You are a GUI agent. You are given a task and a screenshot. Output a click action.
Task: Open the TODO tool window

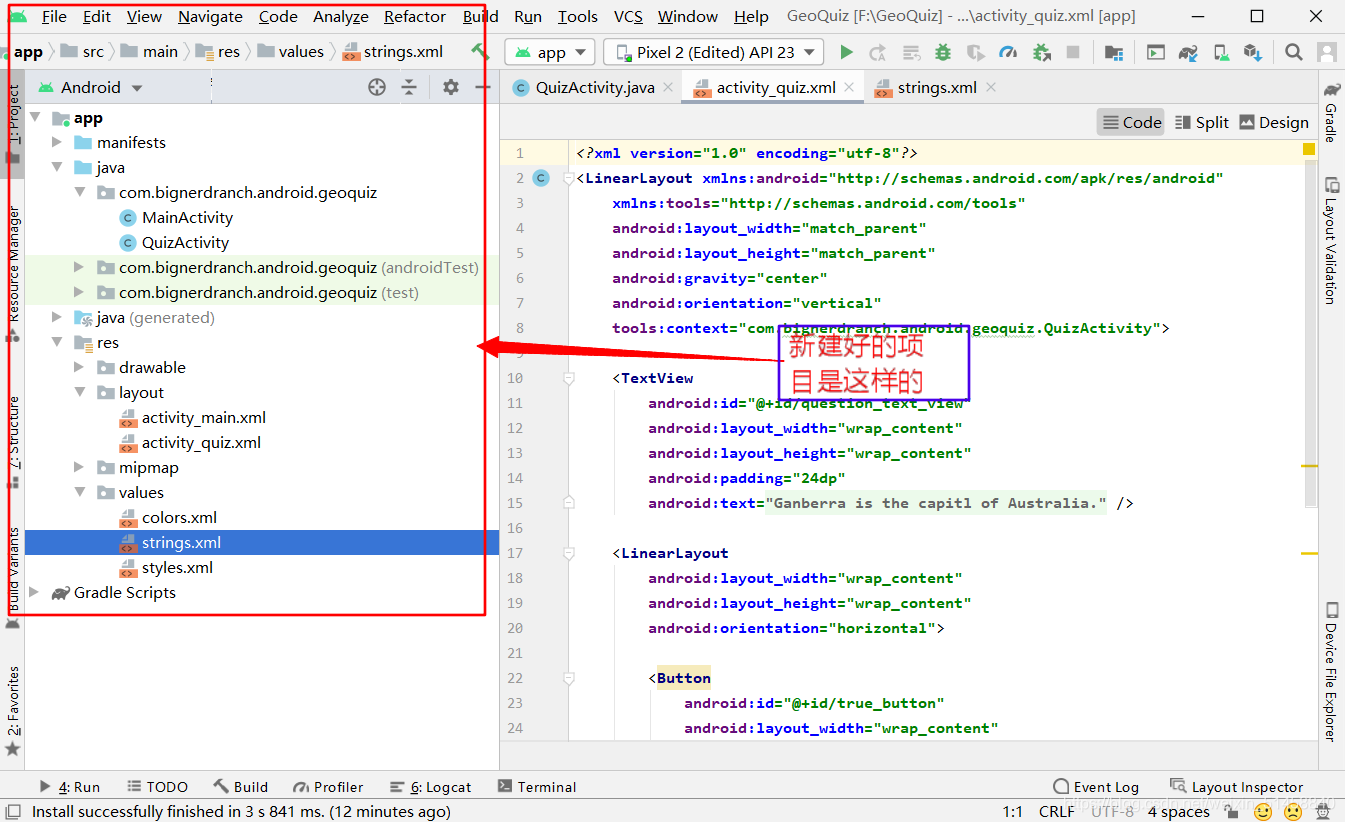tap(156, 787)
